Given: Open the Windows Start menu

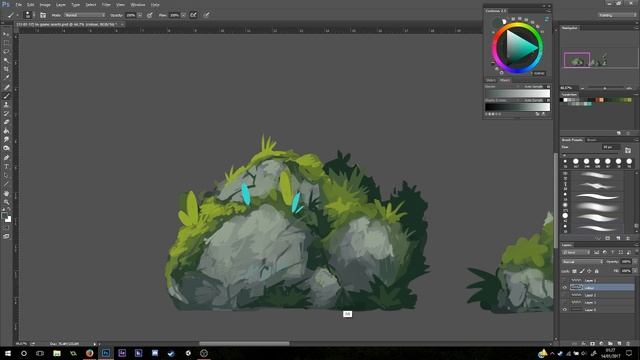Looking at the screenshot, I should 8,353.
